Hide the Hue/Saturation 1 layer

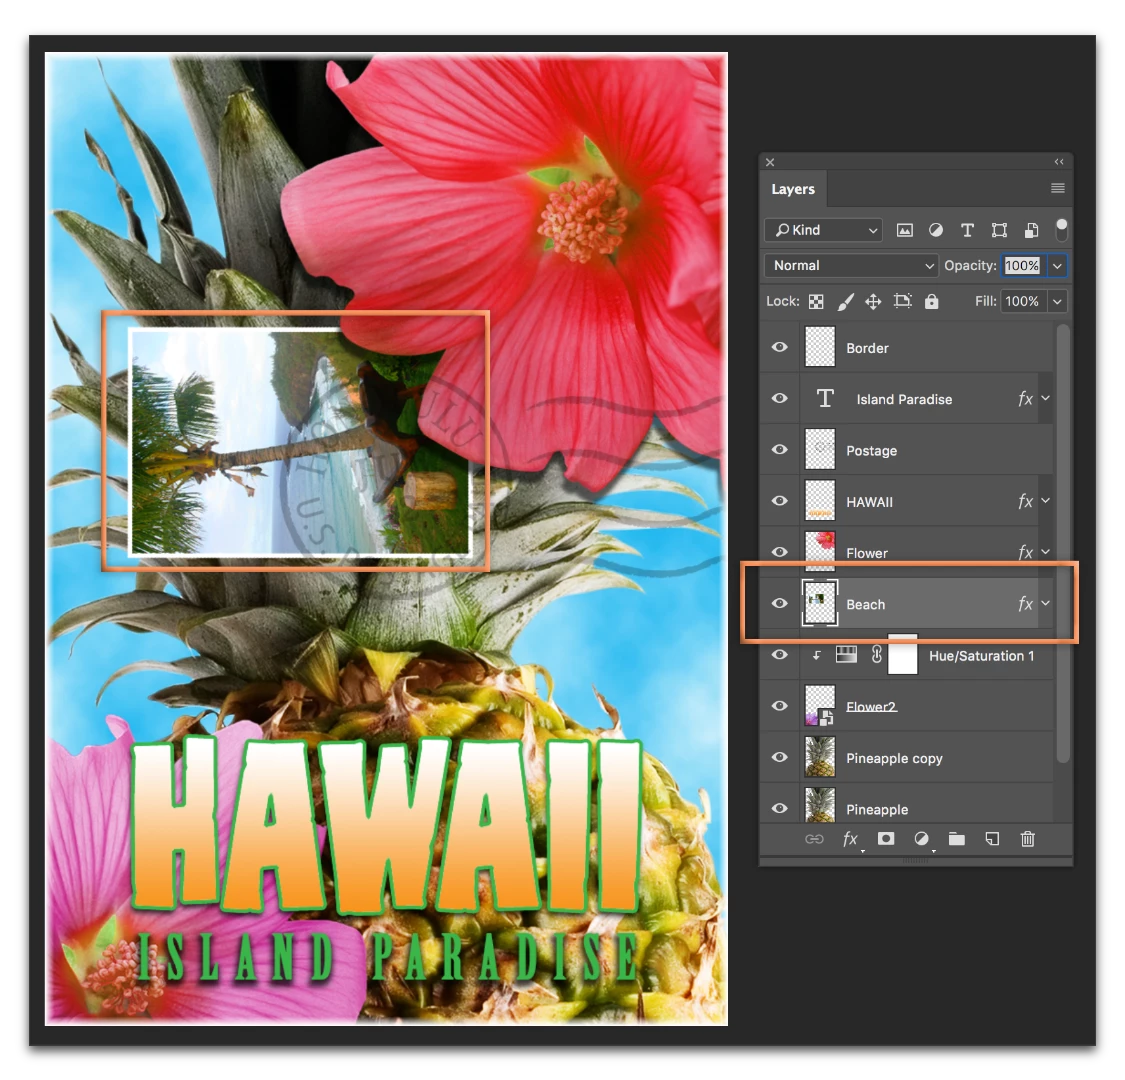pos(780,654)
